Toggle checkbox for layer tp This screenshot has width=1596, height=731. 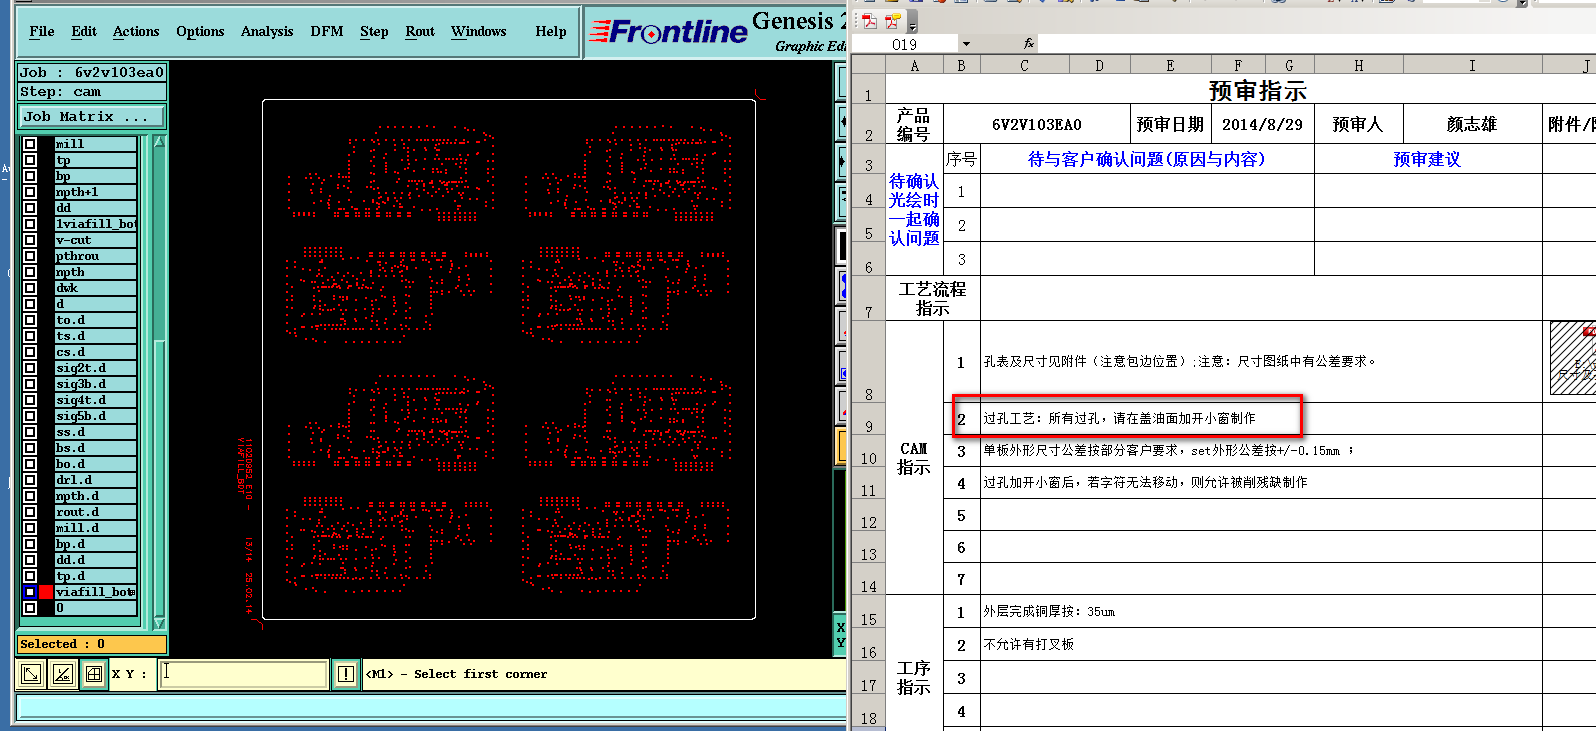click(30, 160)
